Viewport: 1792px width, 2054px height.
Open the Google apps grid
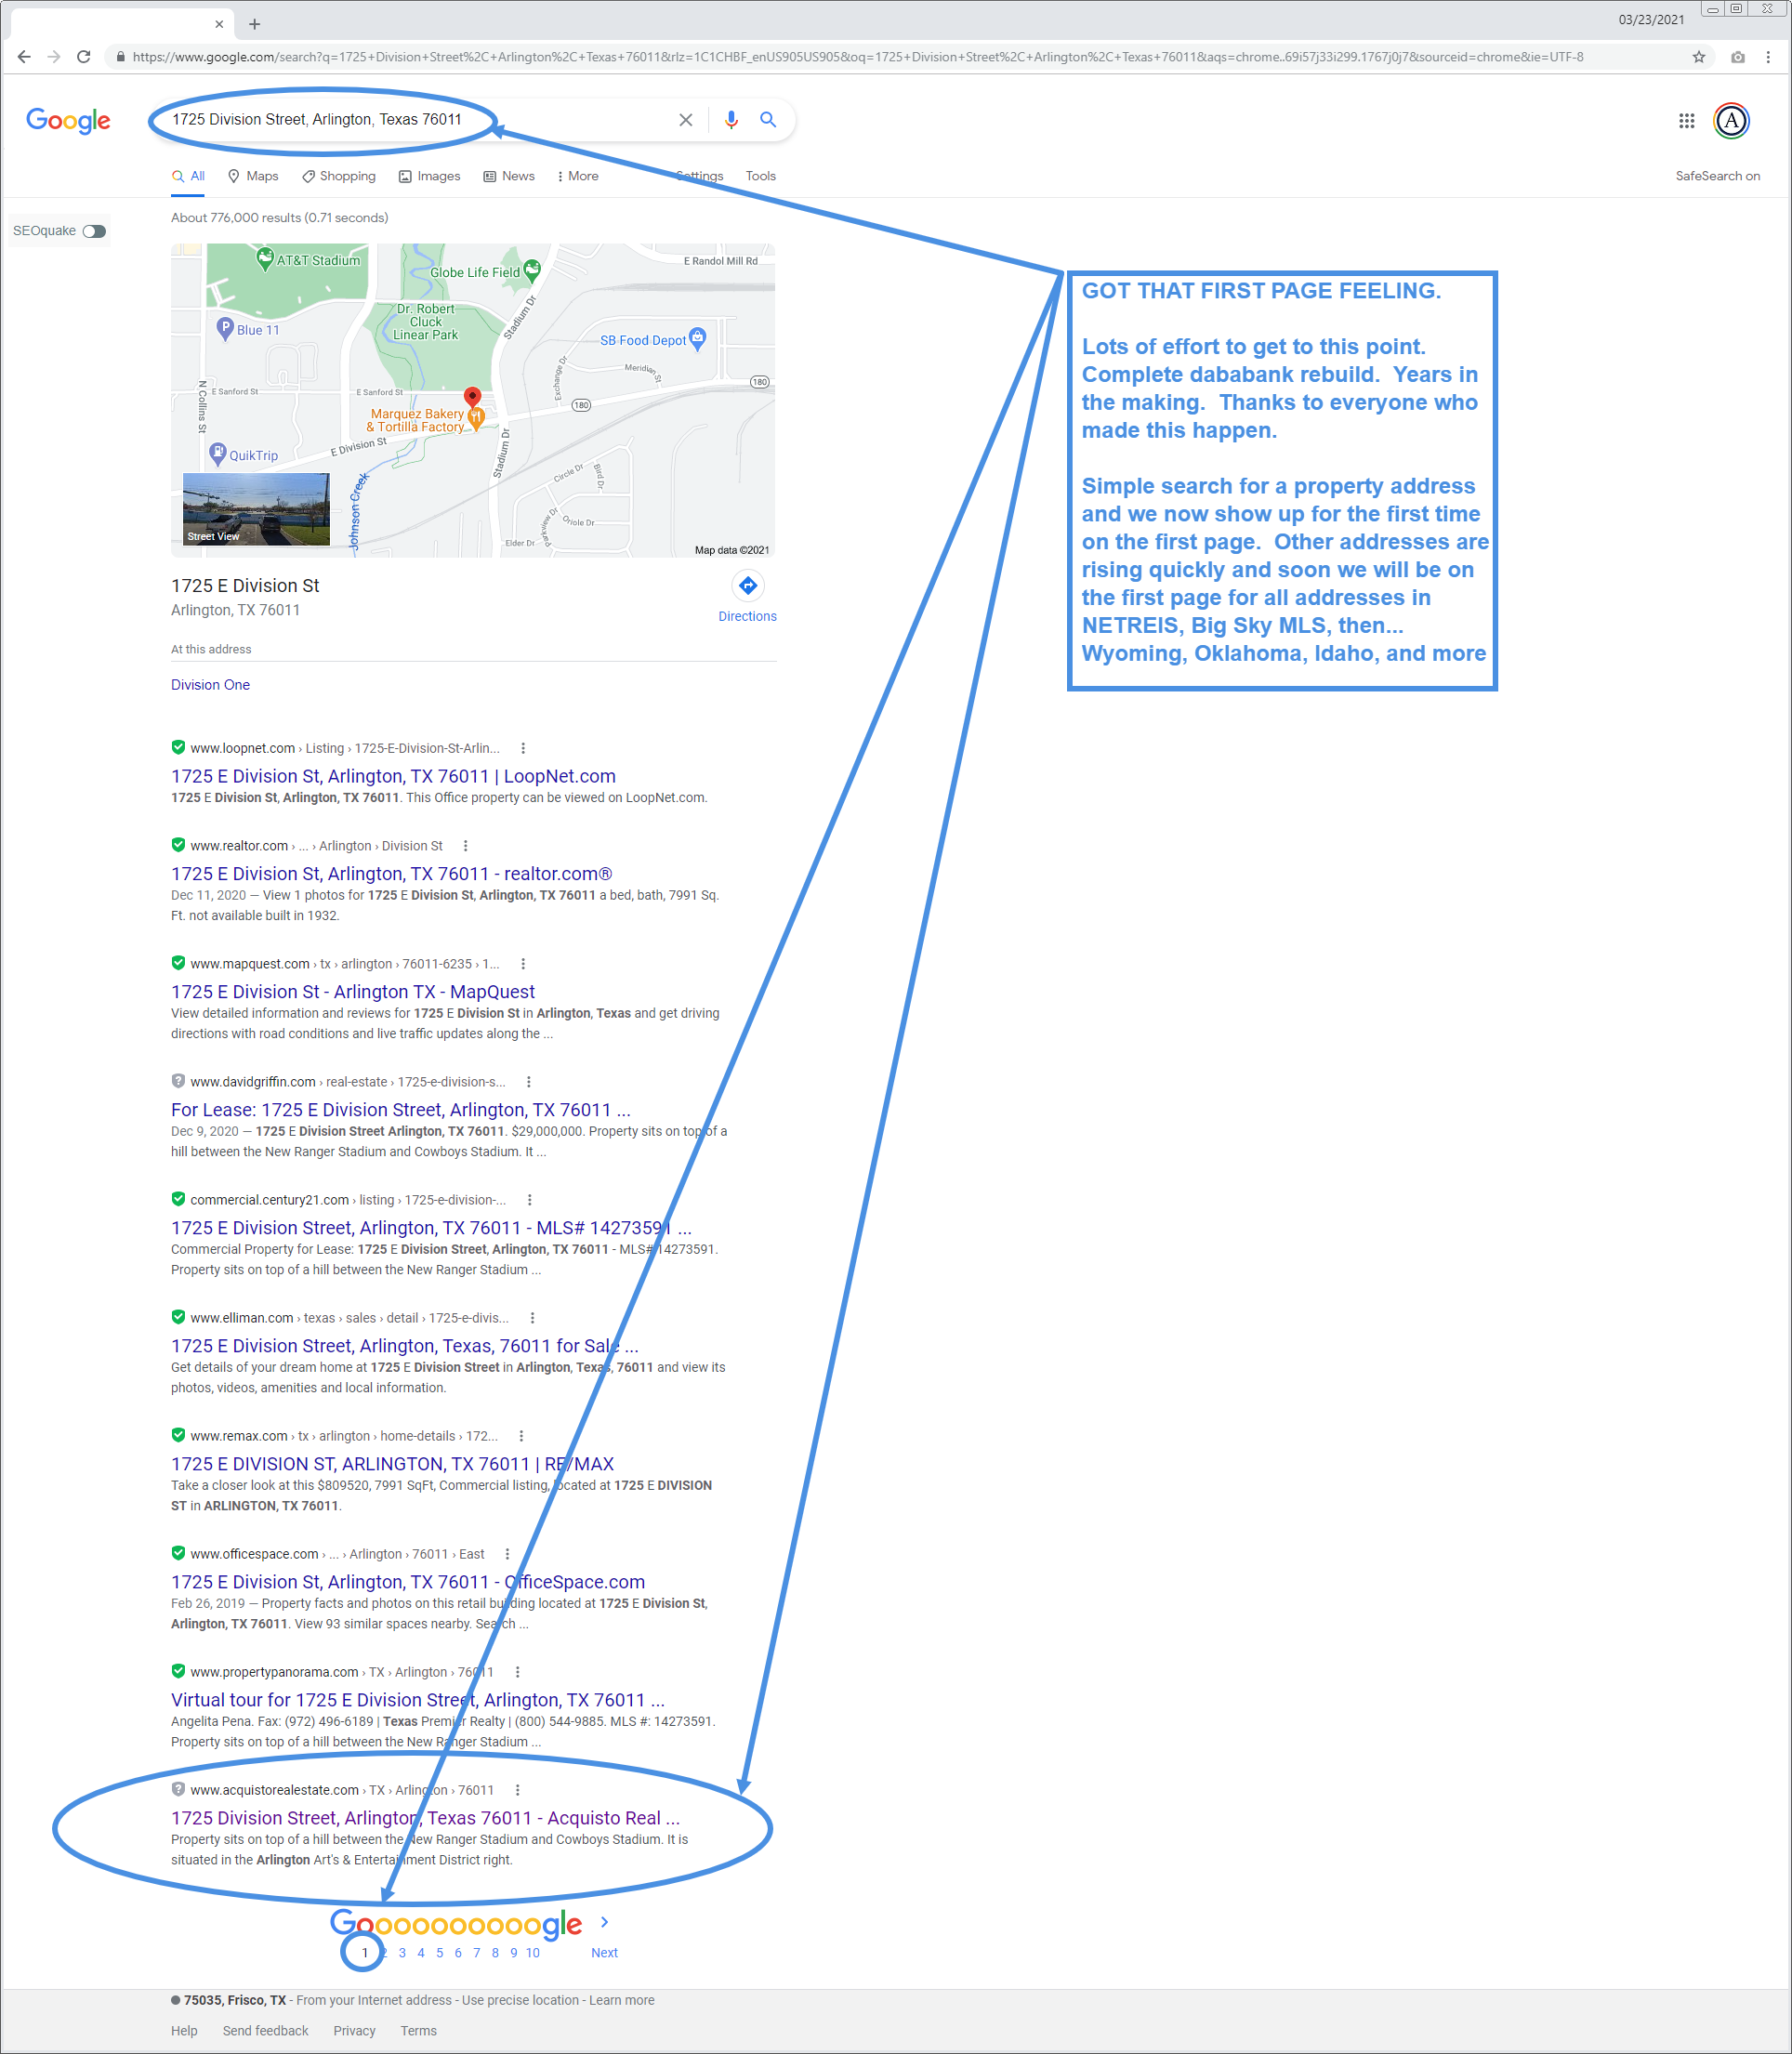(1686, 121)
